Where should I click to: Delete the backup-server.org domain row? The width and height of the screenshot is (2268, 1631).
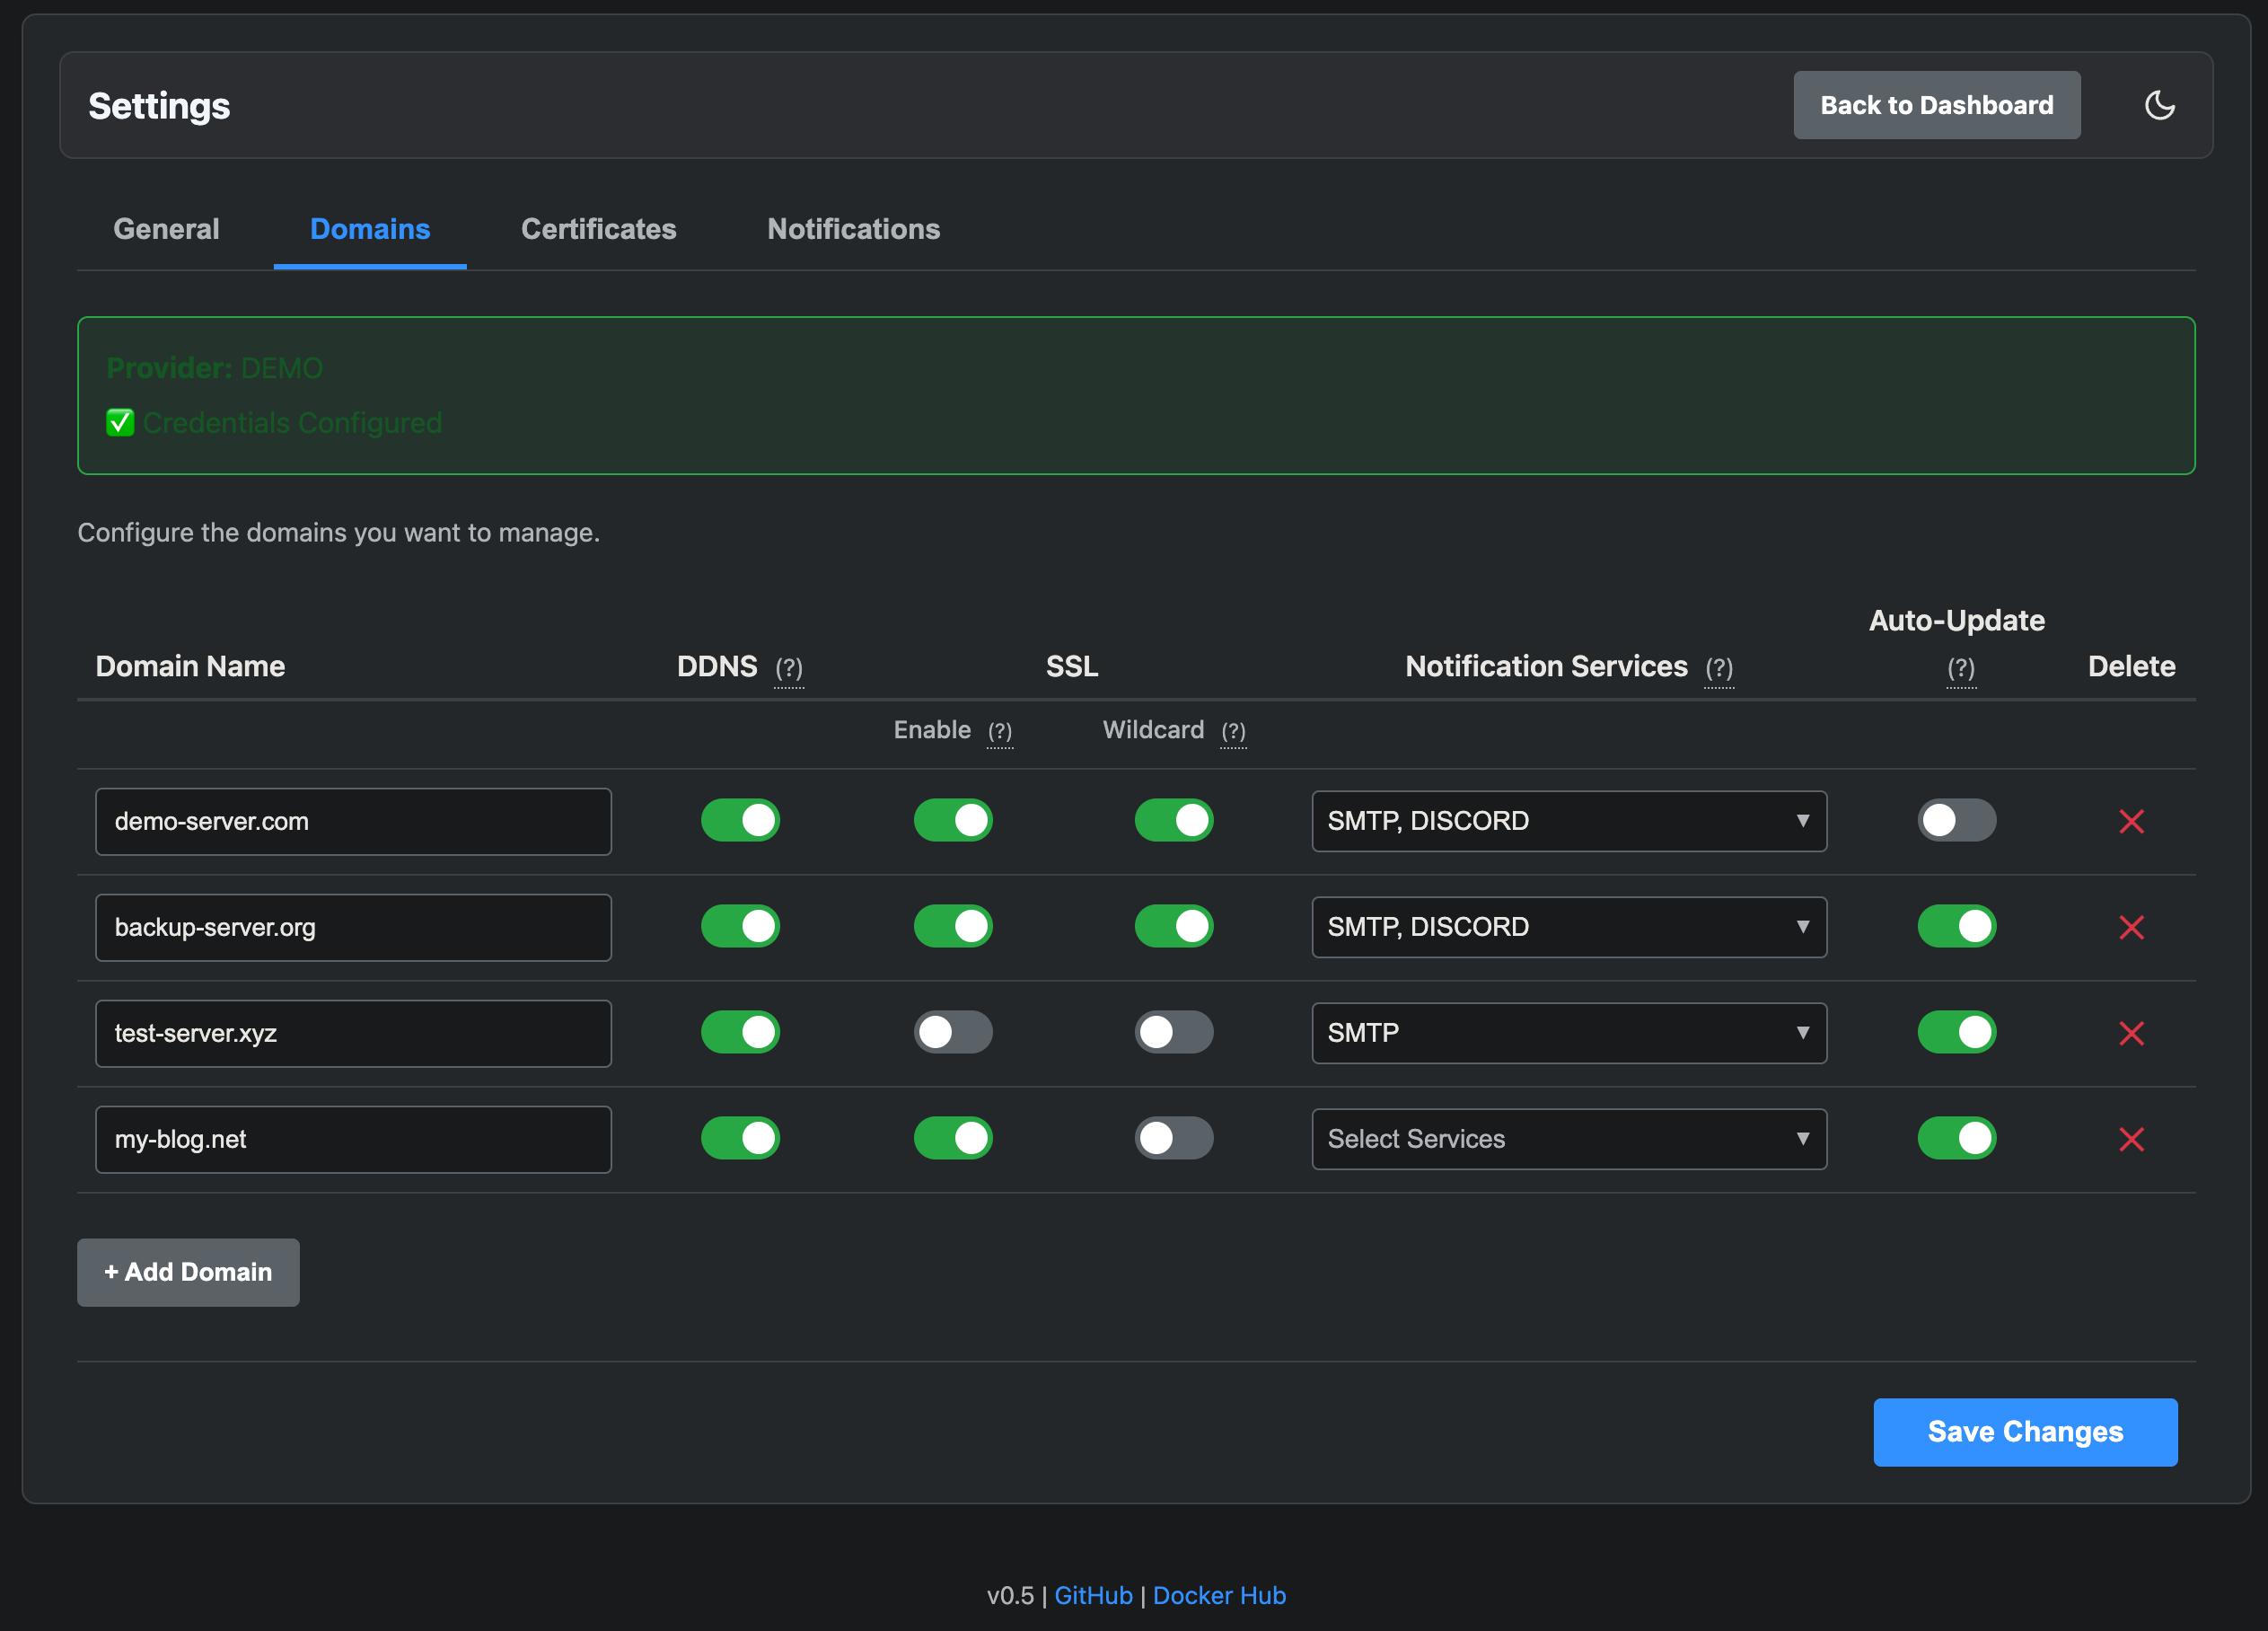(2131, 927)
